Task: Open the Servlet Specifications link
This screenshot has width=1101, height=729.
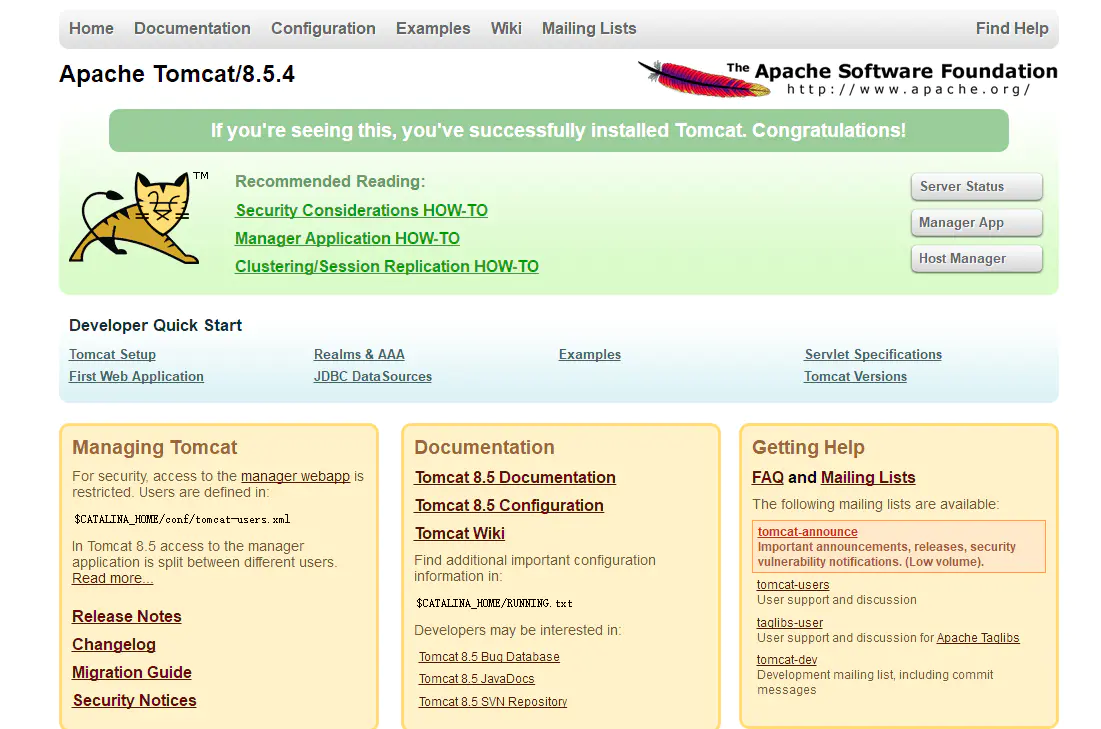Action: click(873, 355)
